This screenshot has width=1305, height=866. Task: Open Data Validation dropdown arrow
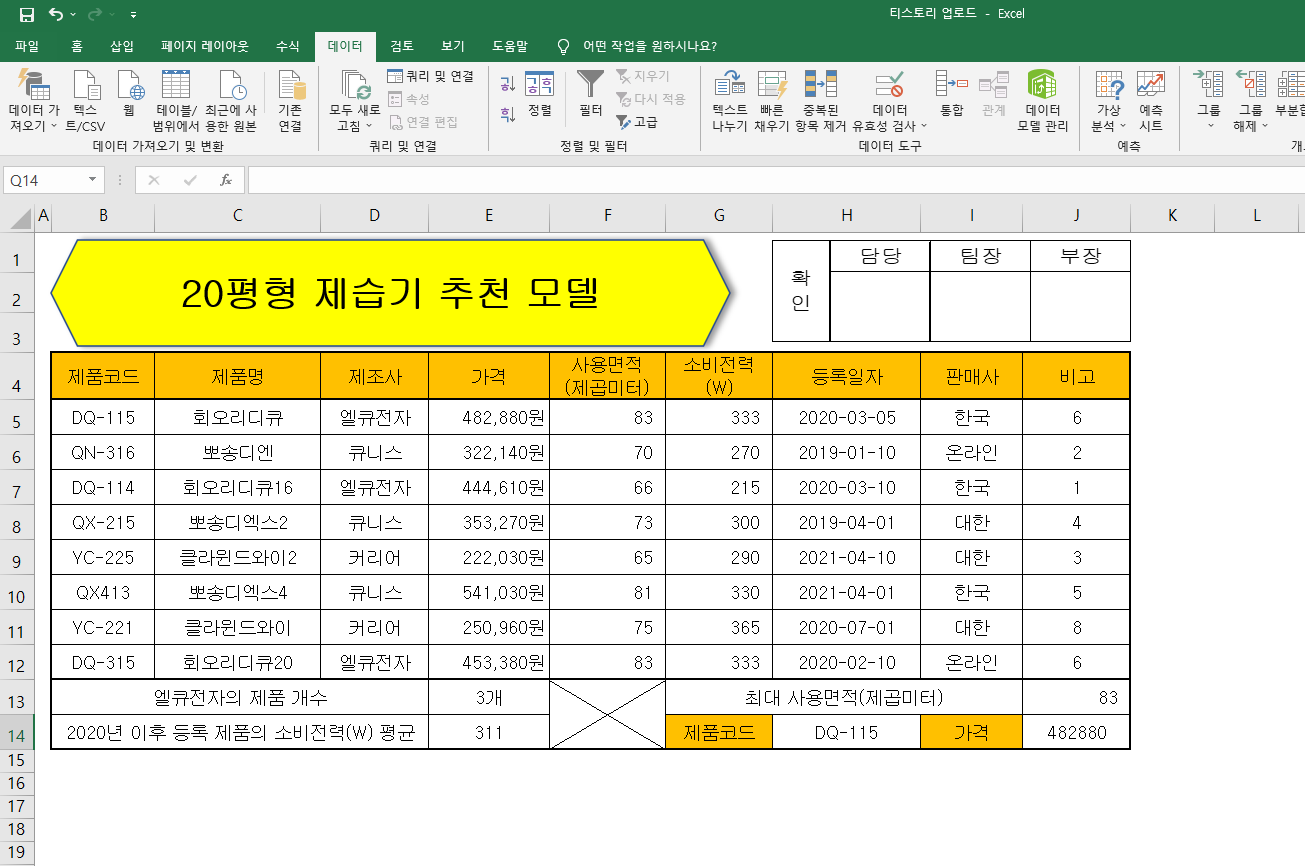(924, 126)
